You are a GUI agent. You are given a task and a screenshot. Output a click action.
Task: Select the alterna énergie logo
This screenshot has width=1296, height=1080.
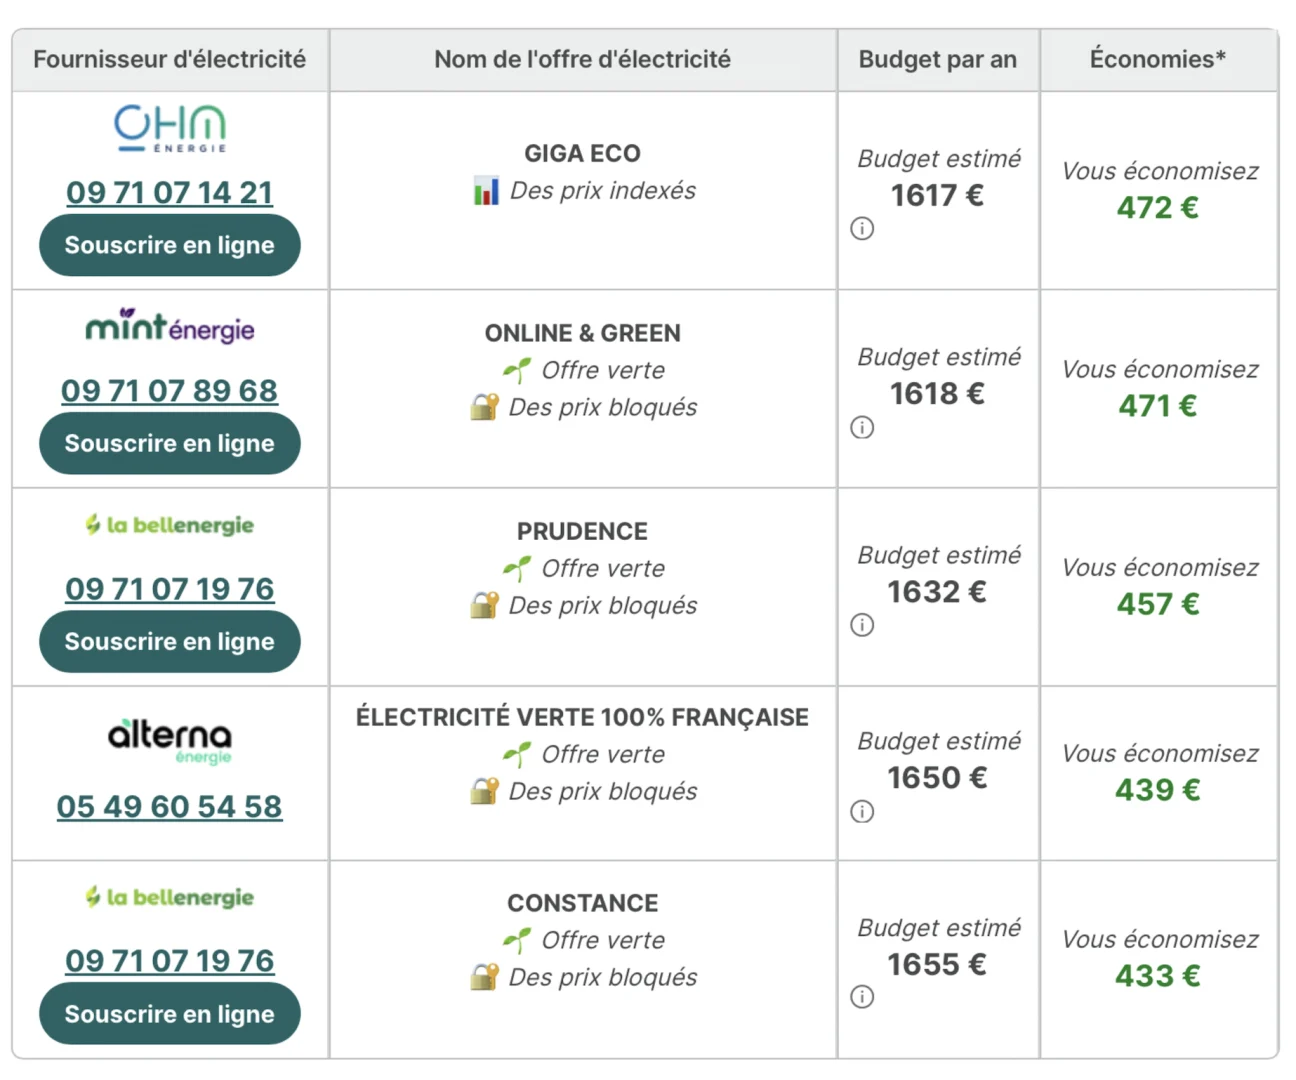[x=169, y=740]
